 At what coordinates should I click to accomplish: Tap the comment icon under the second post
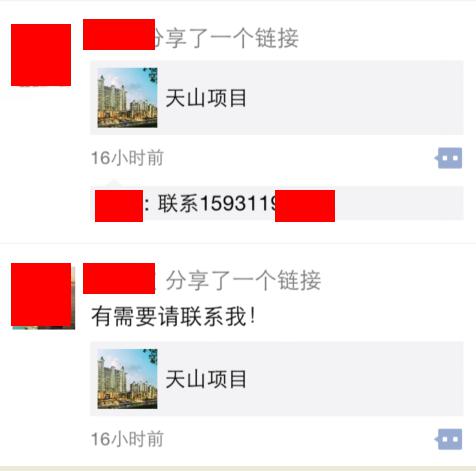[x=449, y=439]
